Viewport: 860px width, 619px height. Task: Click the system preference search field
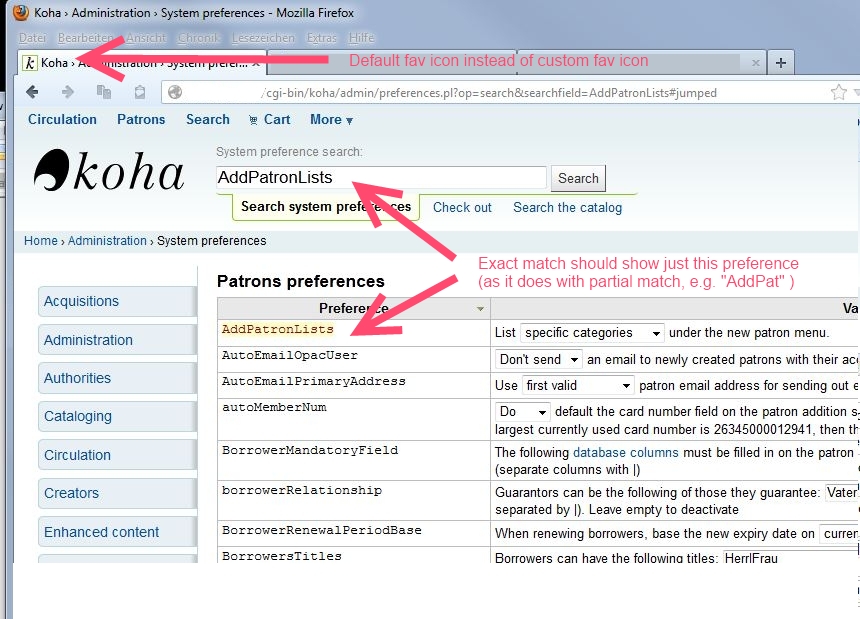(x=382, y=178)
